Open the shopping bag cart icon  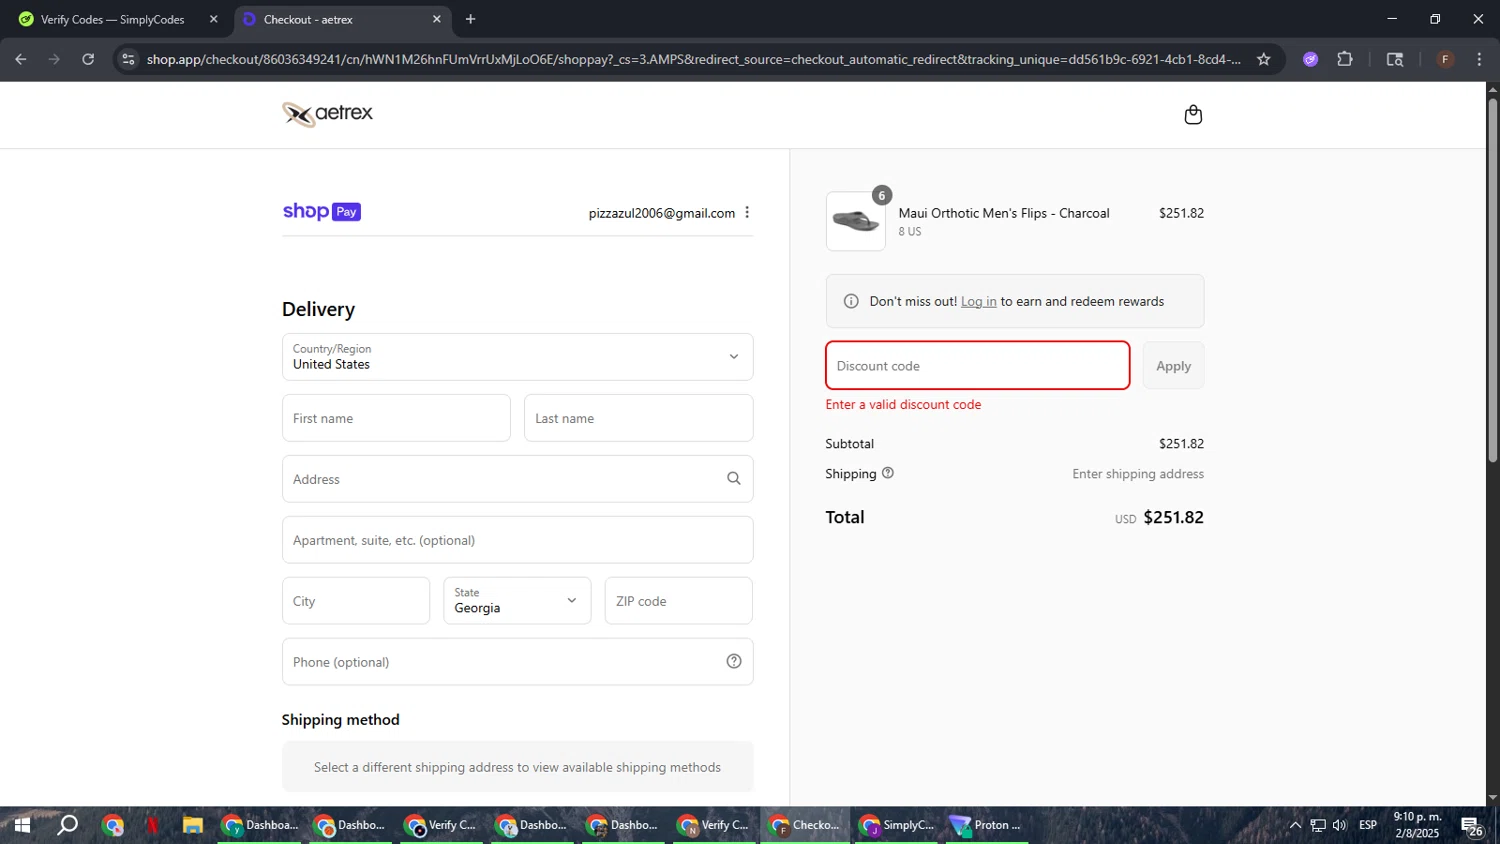[1193, 115]
